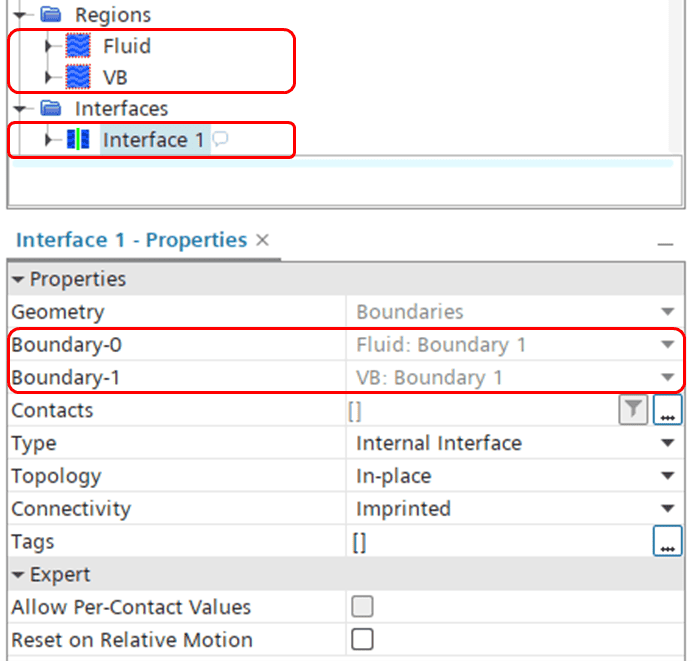Click the Contacts filter icon
The width and height of the screenshot is (692, 661).
click(632, 410)
